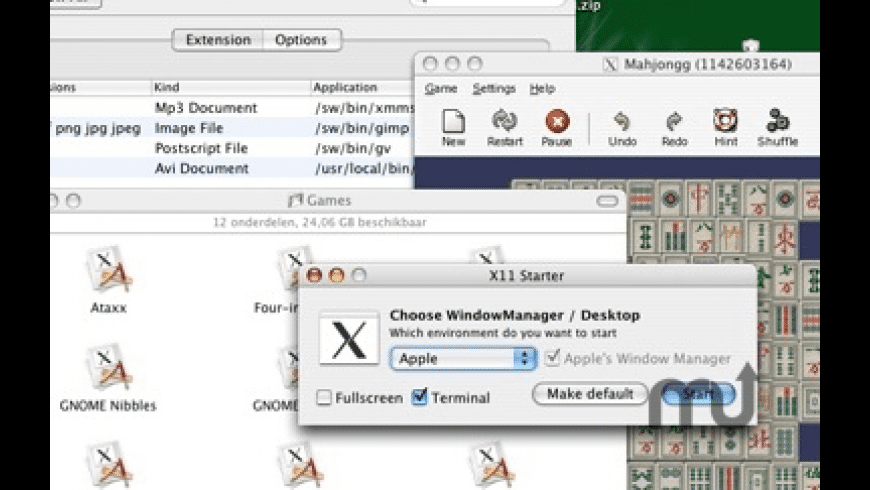Redo the Mahjongg move

click(674, 128)
